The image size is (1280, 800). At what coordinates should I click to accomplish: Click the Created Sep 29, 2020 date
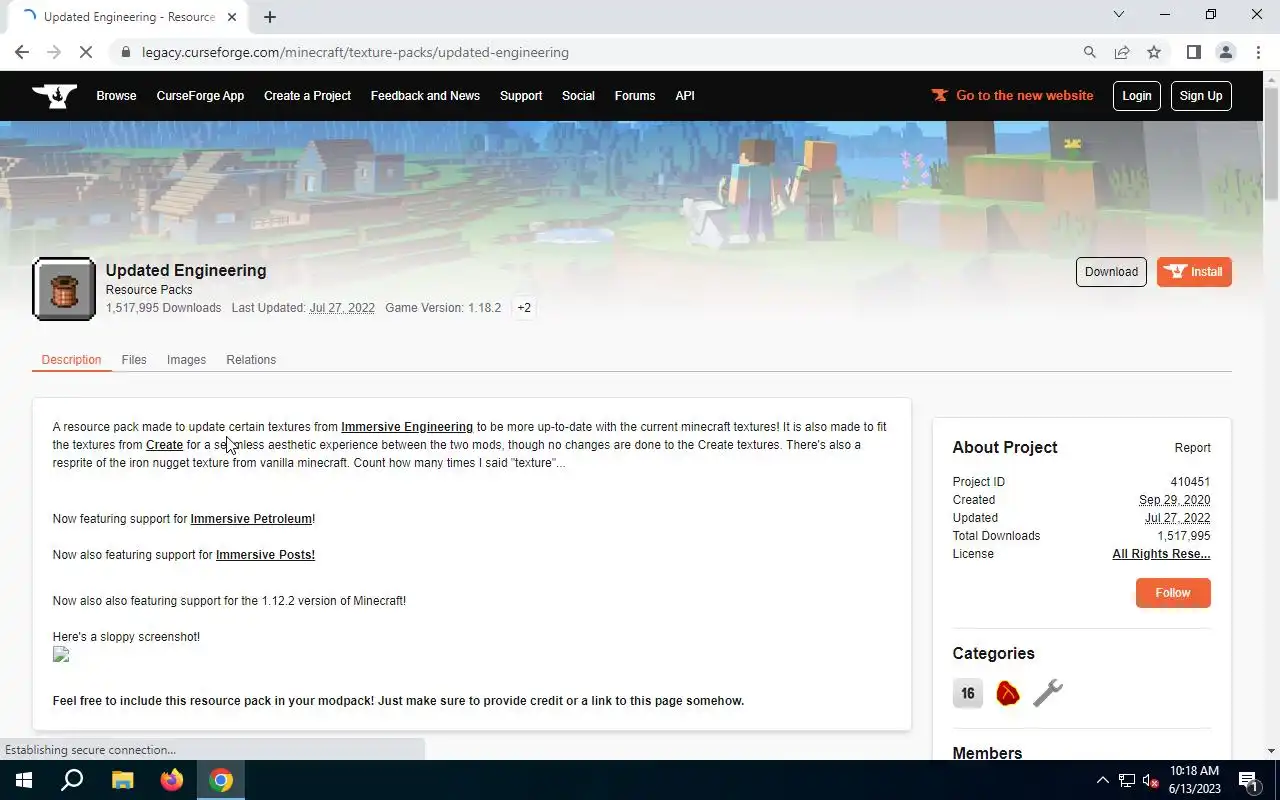[1174, 500]
